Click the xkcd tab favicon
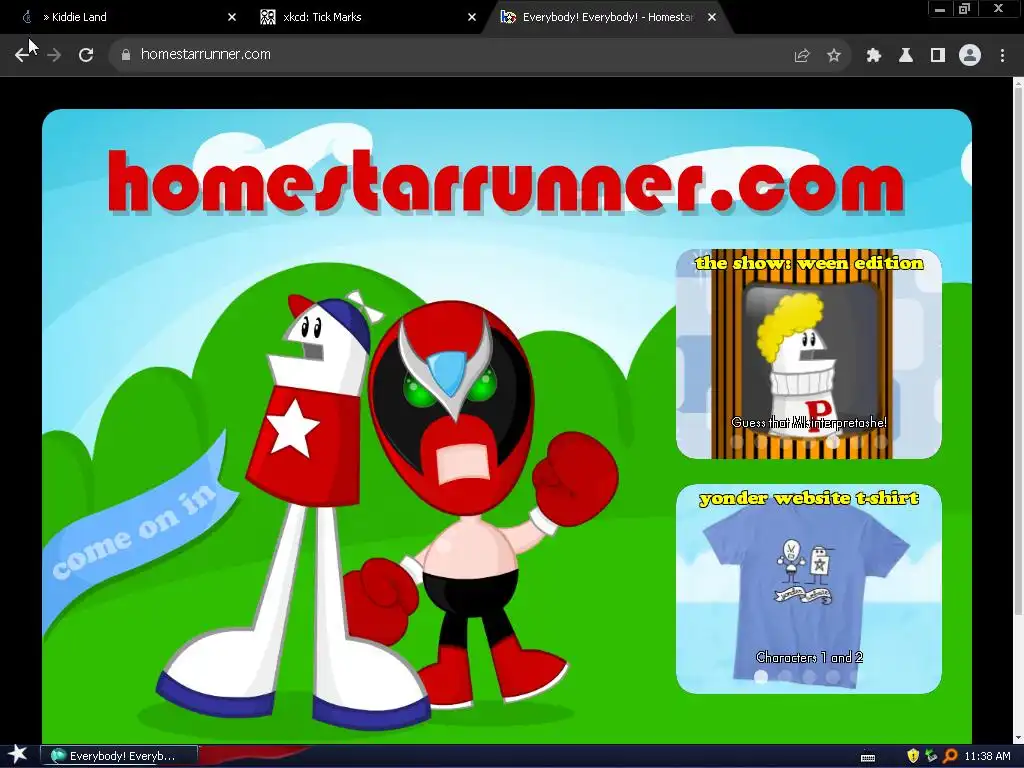Screen dimensions: 1024x768 pos(267,17)
